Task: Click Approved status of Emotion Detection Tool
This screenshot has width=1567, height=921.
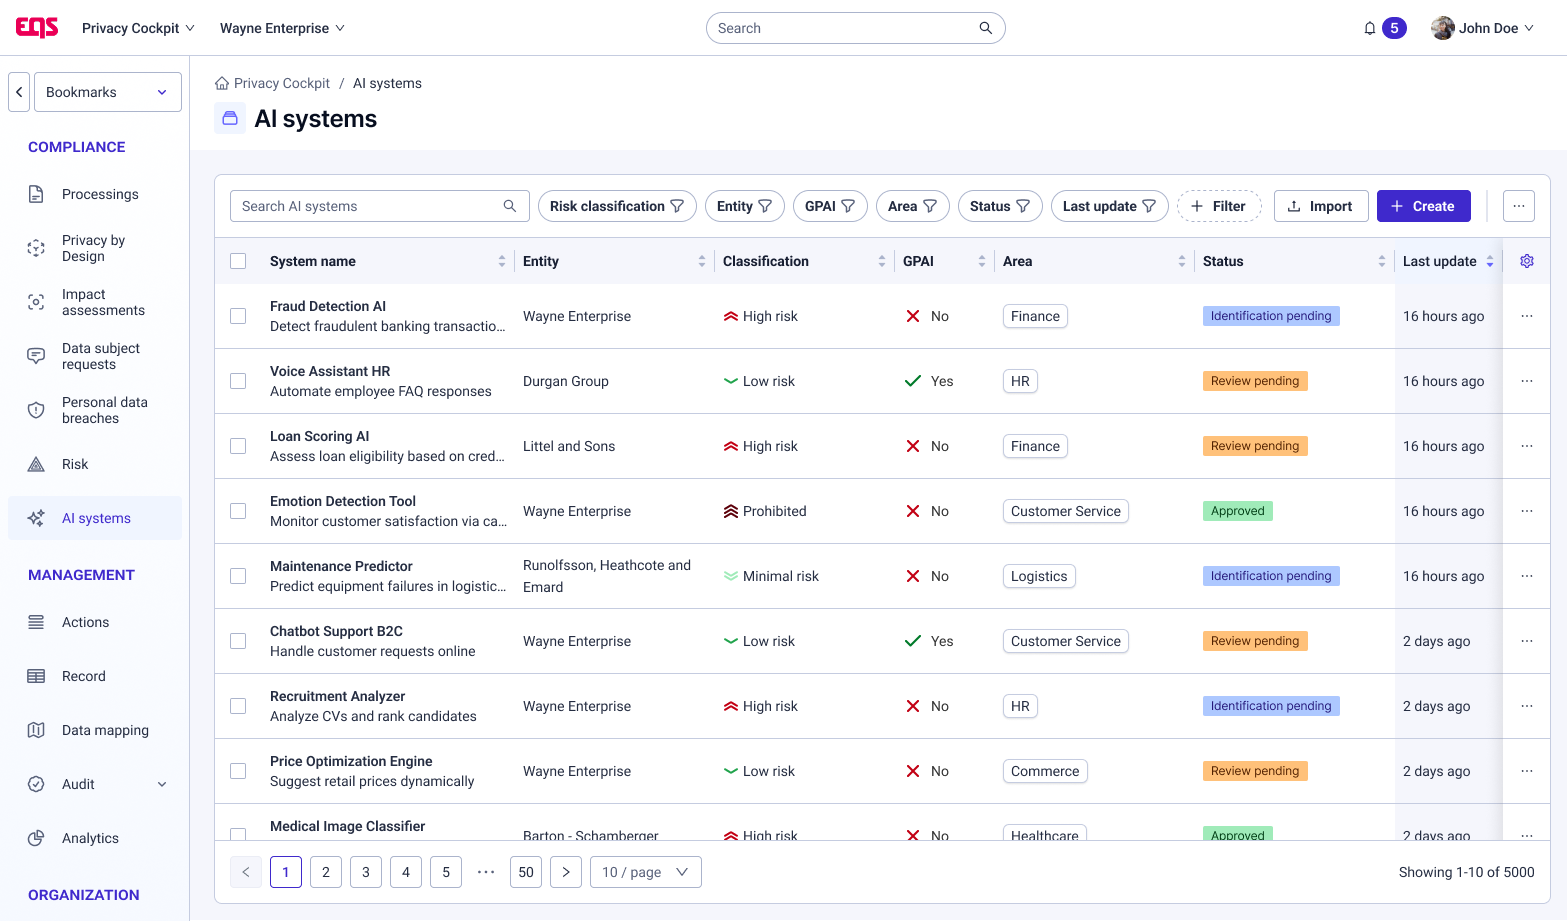Action: click(x=1238, y=511)
